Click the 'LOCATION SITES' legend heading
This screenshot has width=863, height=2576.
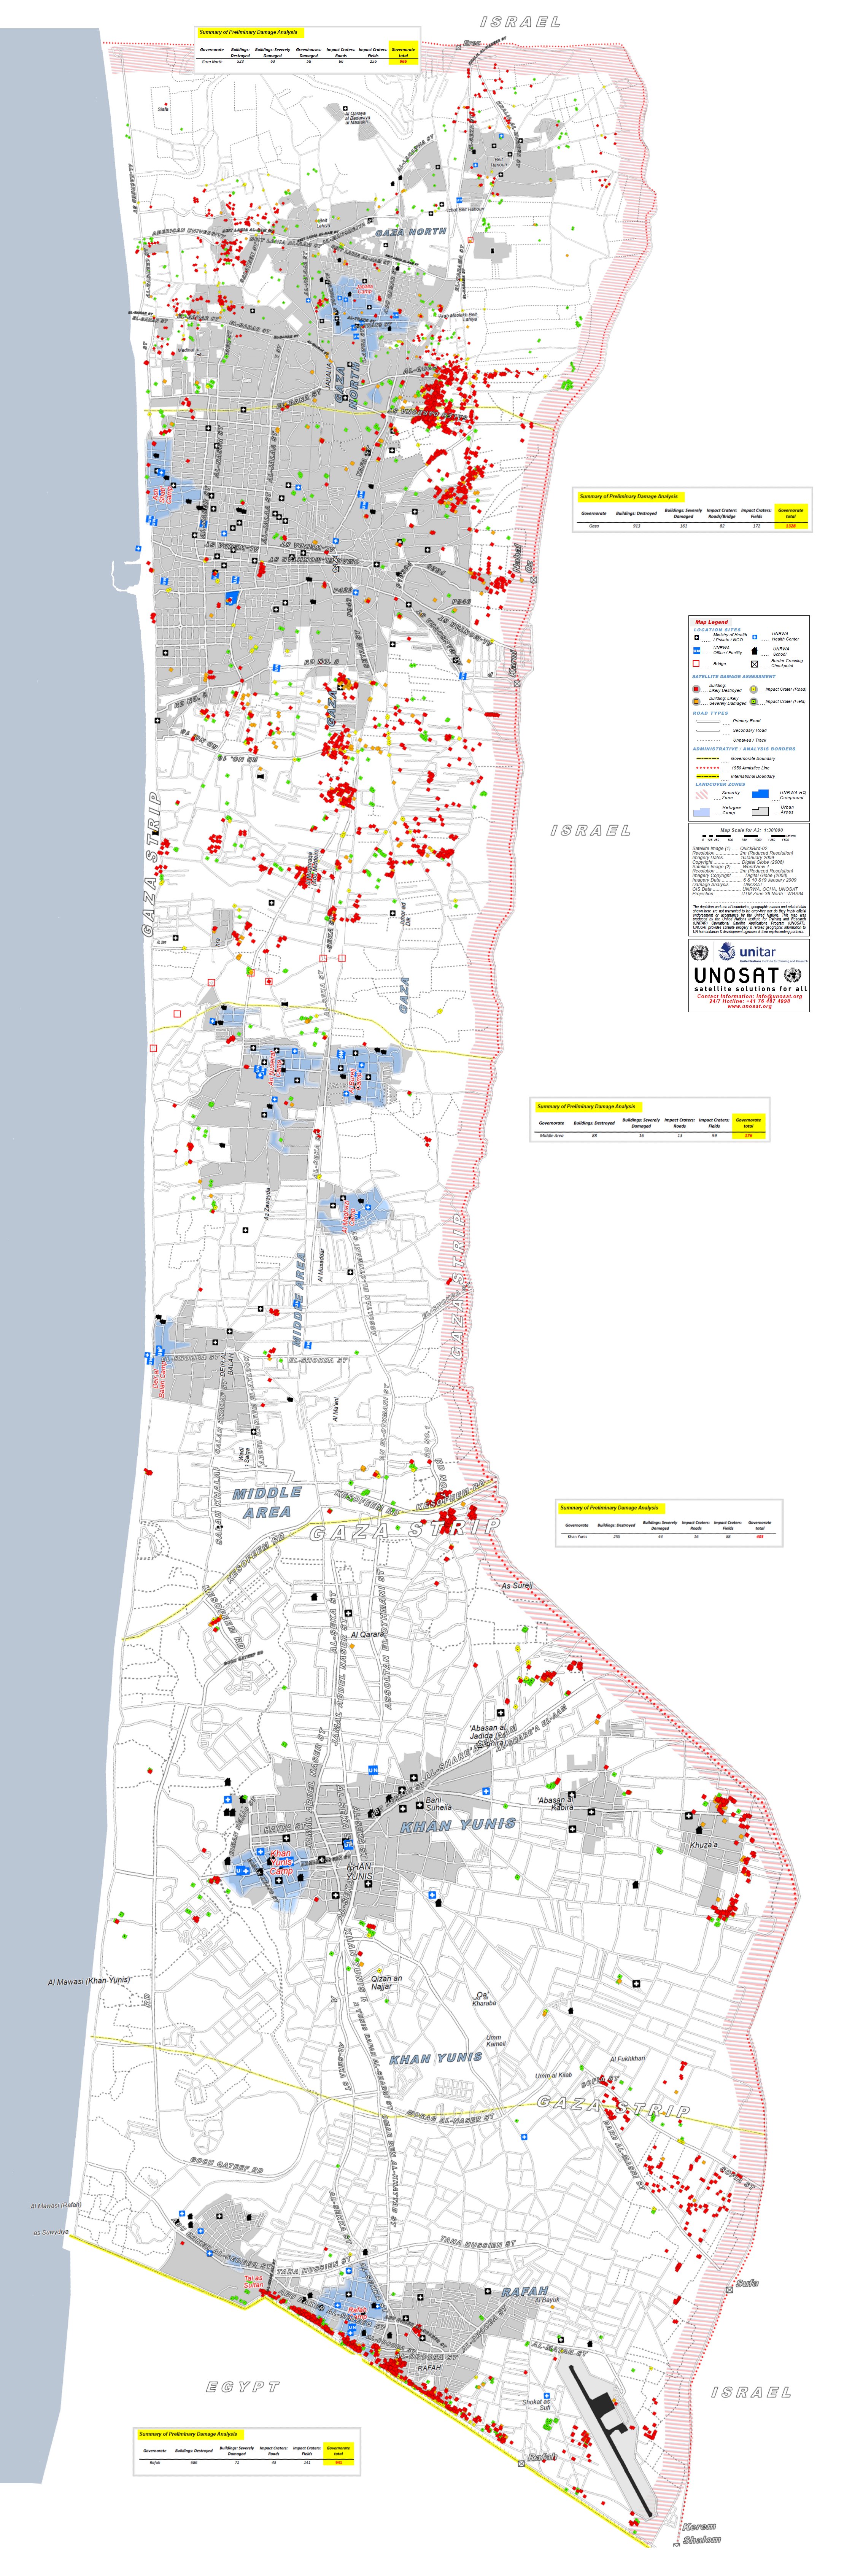717,630
